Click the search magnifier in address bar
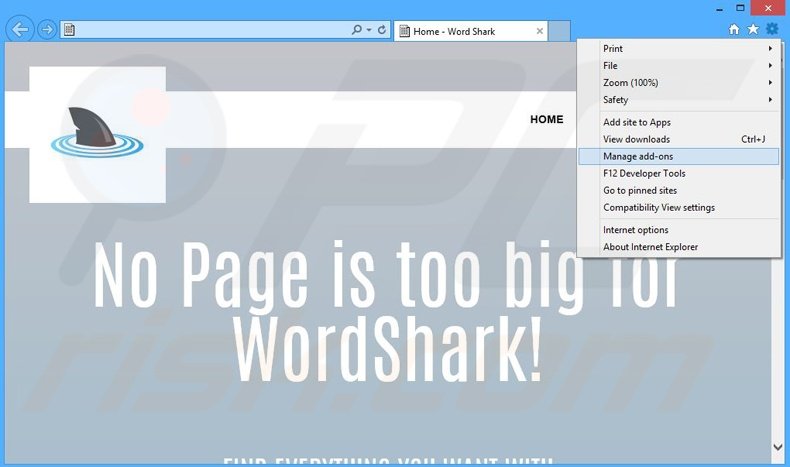The image size is (790, 467). (x=356, y=30)
